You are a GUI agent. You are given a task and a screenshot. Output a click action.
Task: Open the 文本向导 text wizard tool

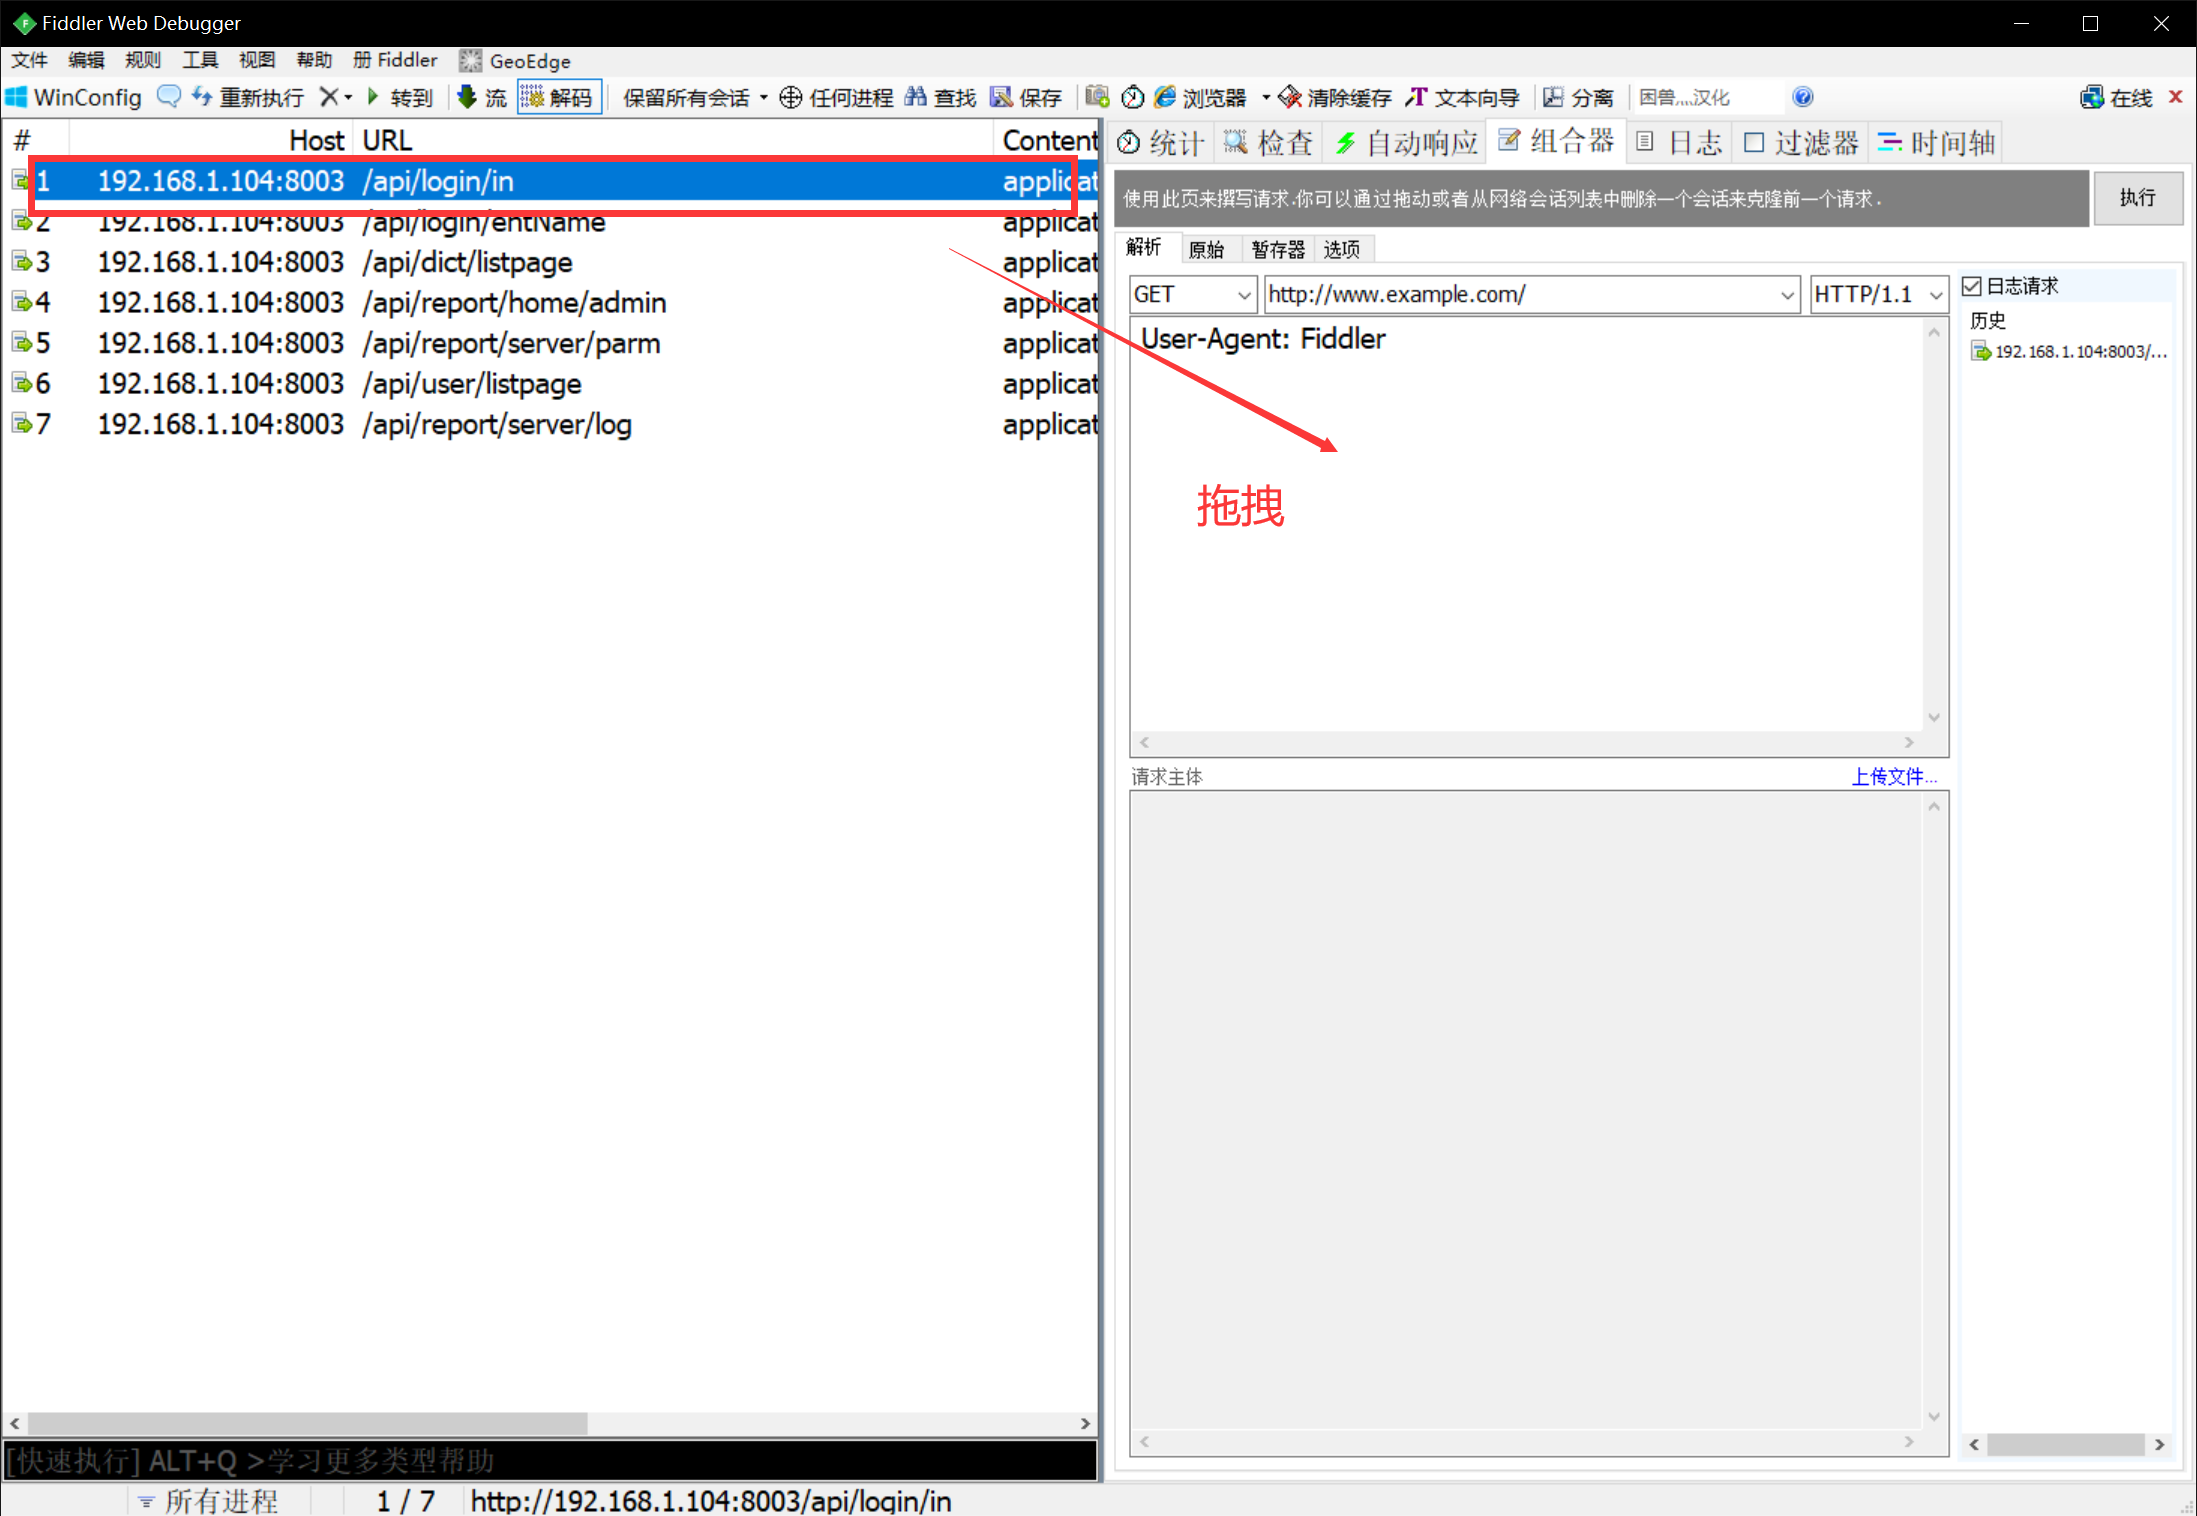(1462, 97)
